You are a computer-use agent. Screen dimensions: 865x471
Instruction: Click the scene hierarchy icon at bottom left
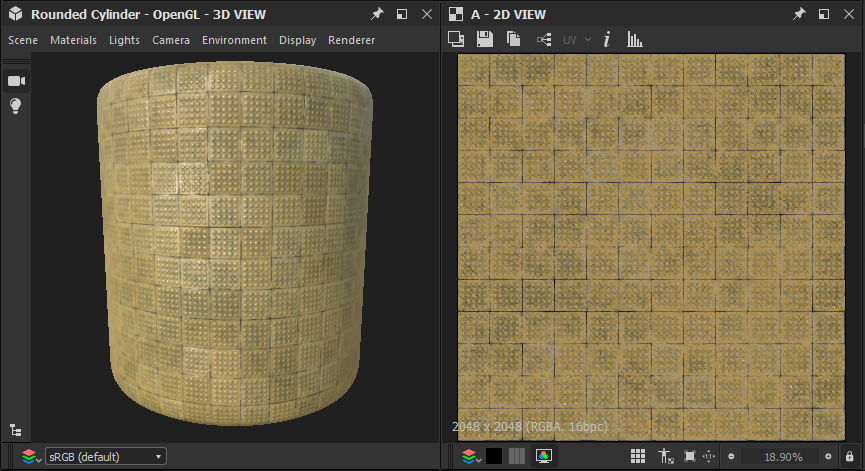(16, 430)
